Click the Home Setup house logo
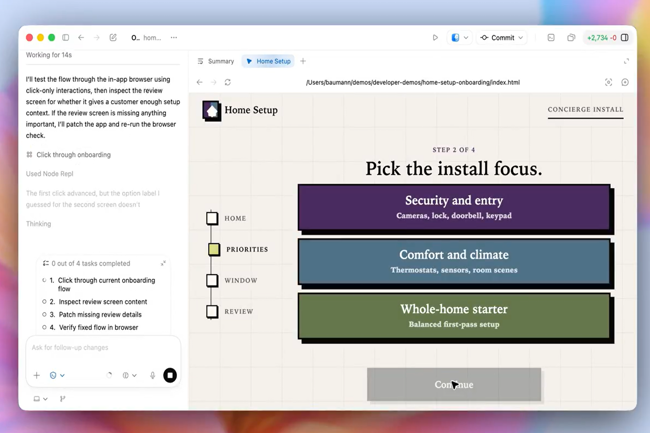Viewport: 650px width, 433px height. click(211, 110)
